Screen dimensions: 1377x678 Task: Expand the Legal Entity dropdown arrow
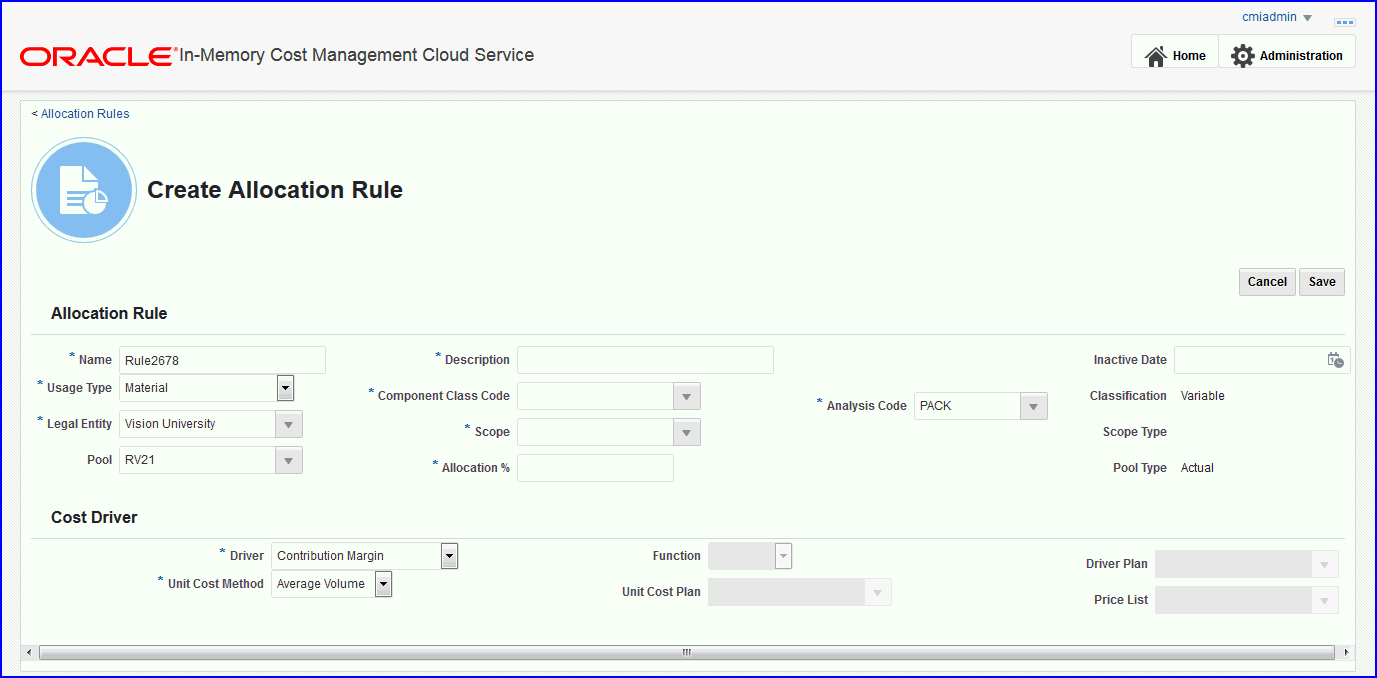(288, 424)
